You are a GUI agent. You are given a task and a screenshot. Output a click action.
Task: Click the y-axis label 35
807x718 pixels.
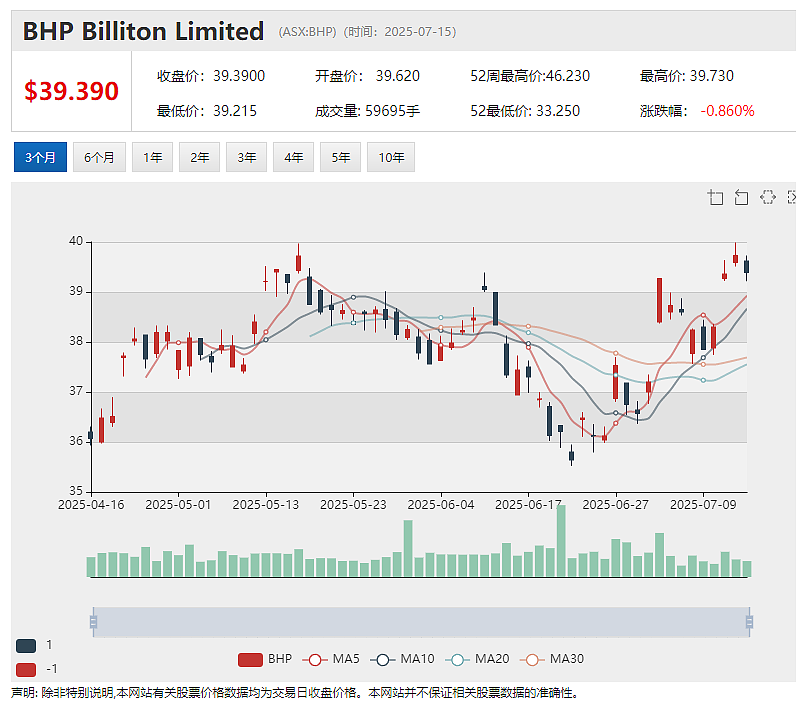(76, 491)
